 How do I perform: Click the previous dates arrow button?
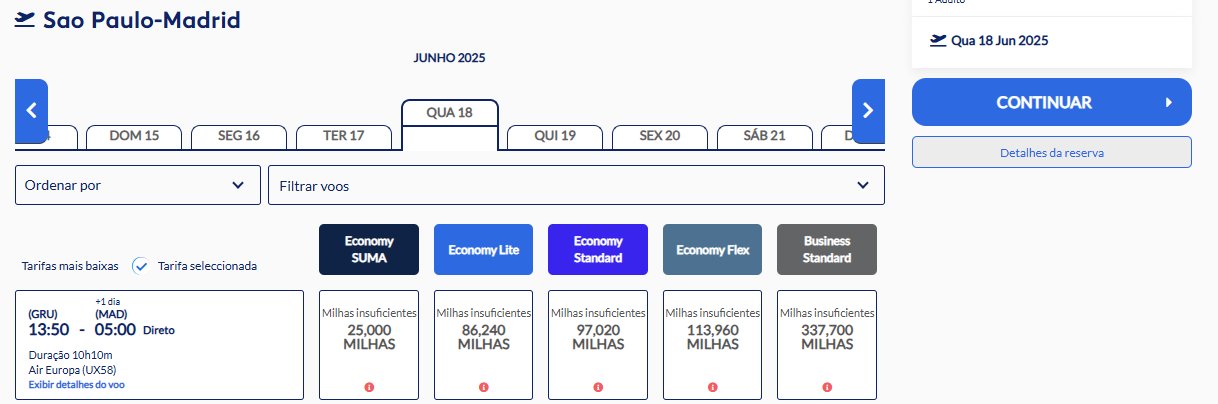31,110
